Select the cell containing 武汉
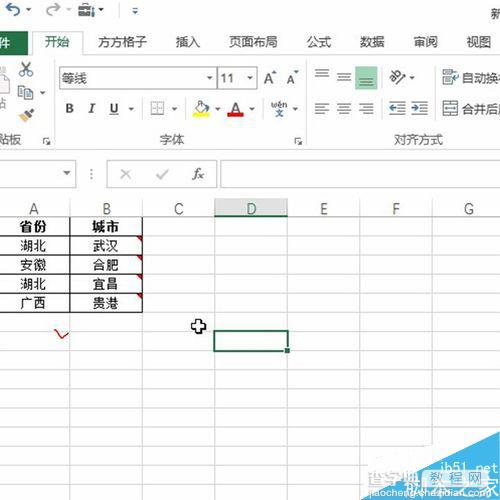 [x=106, y=246]
